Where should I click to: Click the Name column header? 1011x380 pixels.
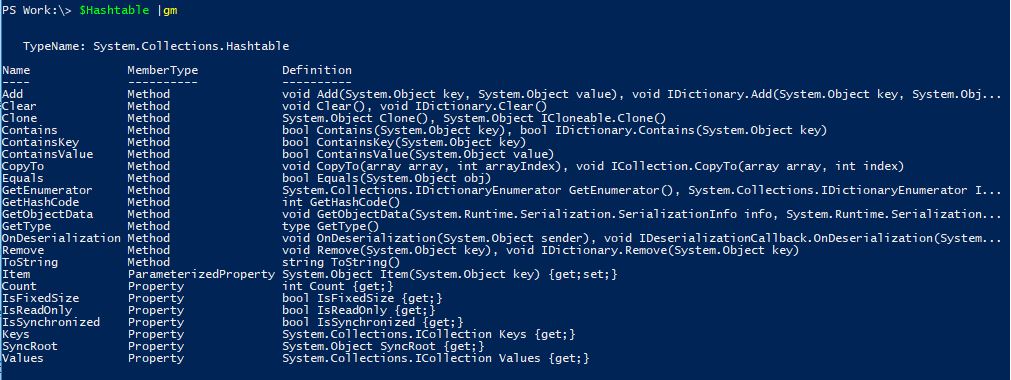[x=15, y=70]
